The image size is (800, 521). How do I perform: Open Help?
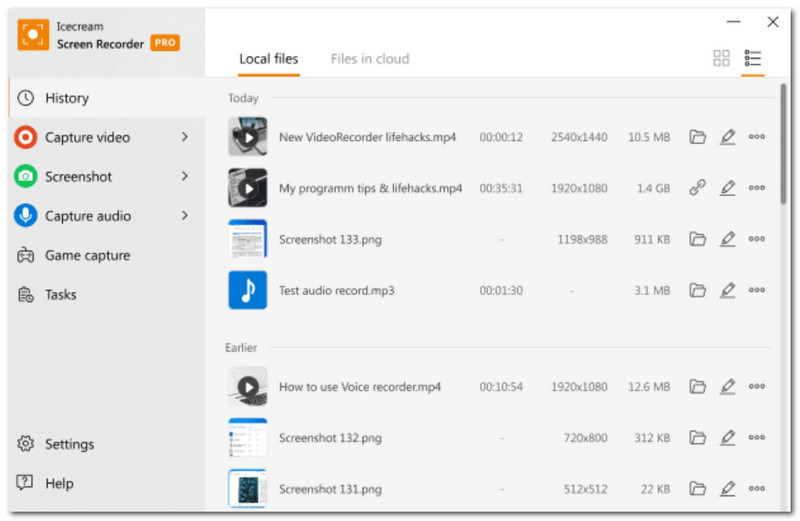107,483
